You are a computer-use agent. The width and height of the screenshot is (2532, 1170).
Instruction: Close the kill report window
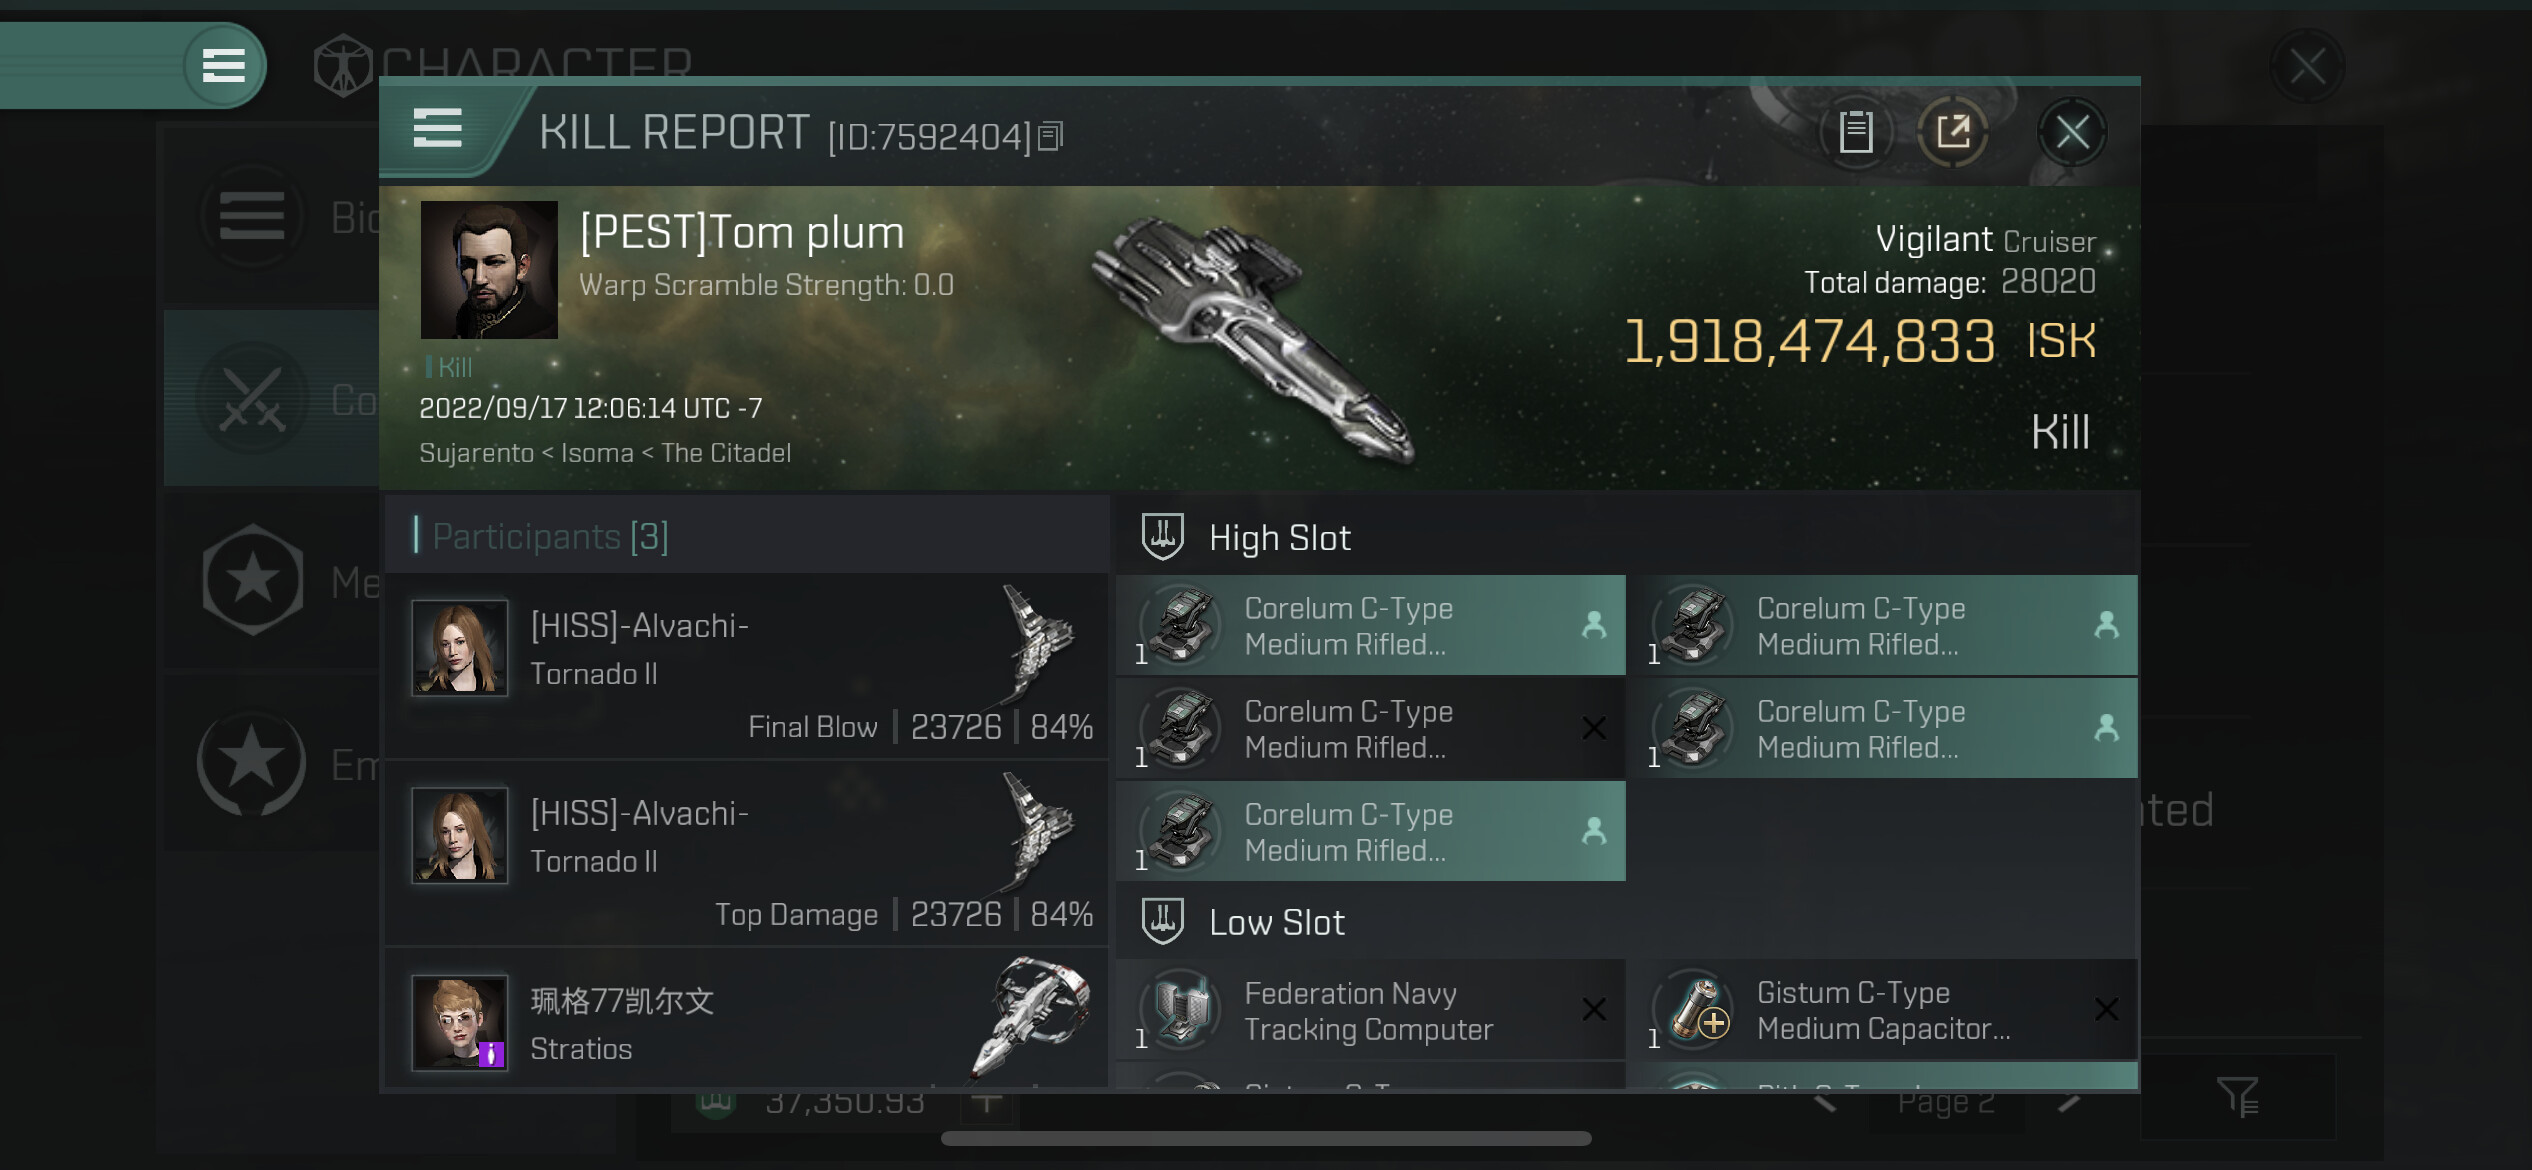[x=2072, y=132]
